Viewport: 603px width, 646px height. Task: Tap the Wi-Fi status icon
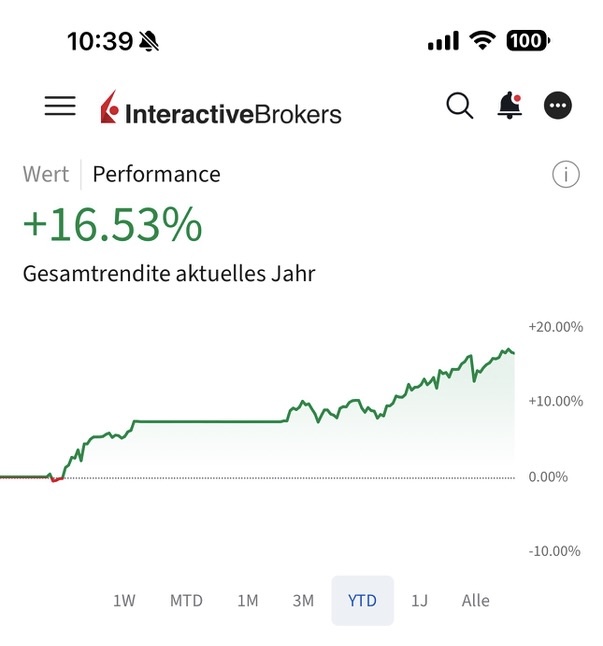click(x=484, y=41)
